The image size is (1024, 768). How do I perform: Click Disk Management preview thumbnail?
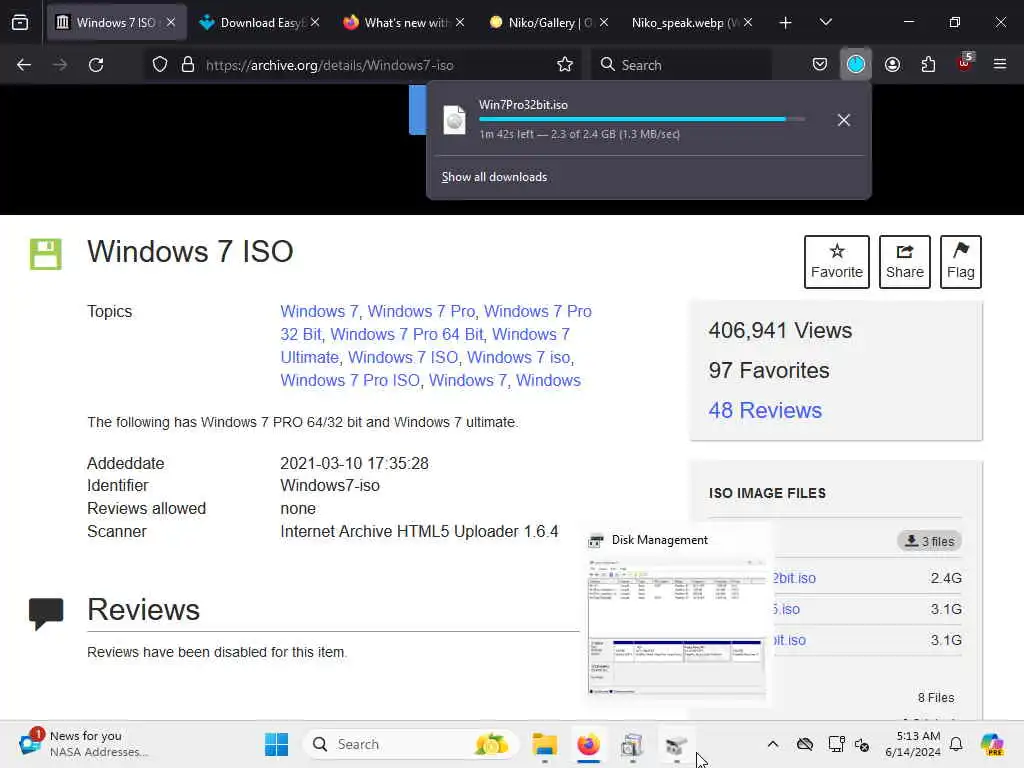coord(677,626)
